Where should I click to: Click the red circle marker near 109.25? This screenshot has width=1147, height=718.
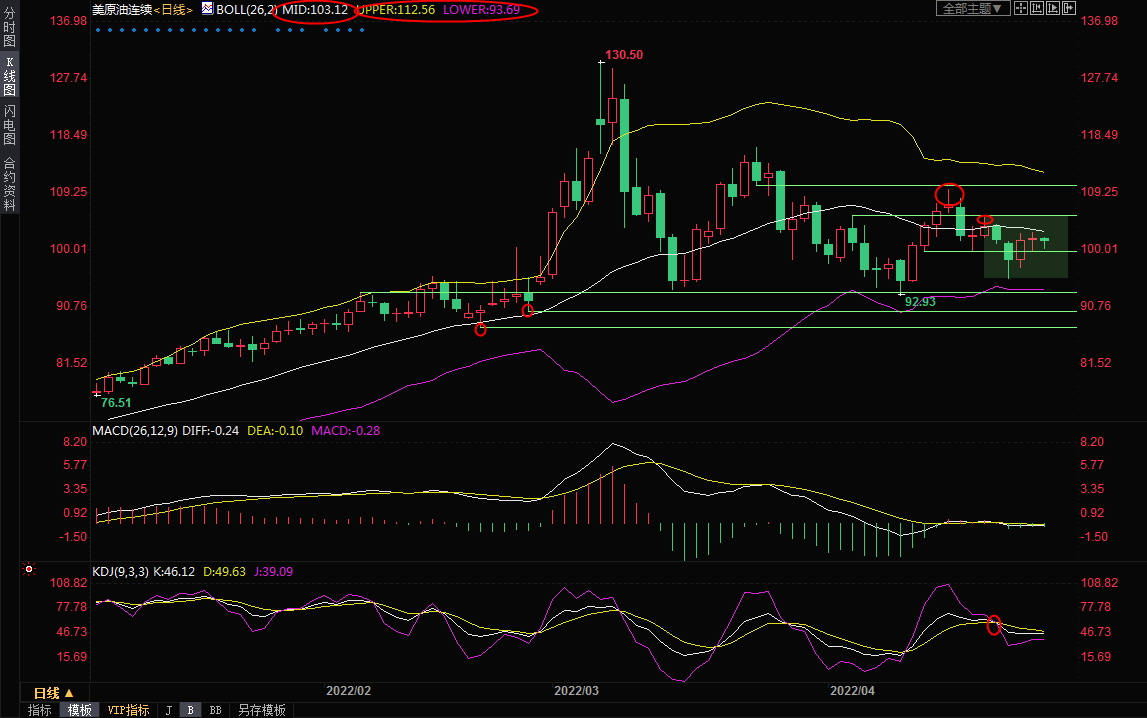click(949, 193)
